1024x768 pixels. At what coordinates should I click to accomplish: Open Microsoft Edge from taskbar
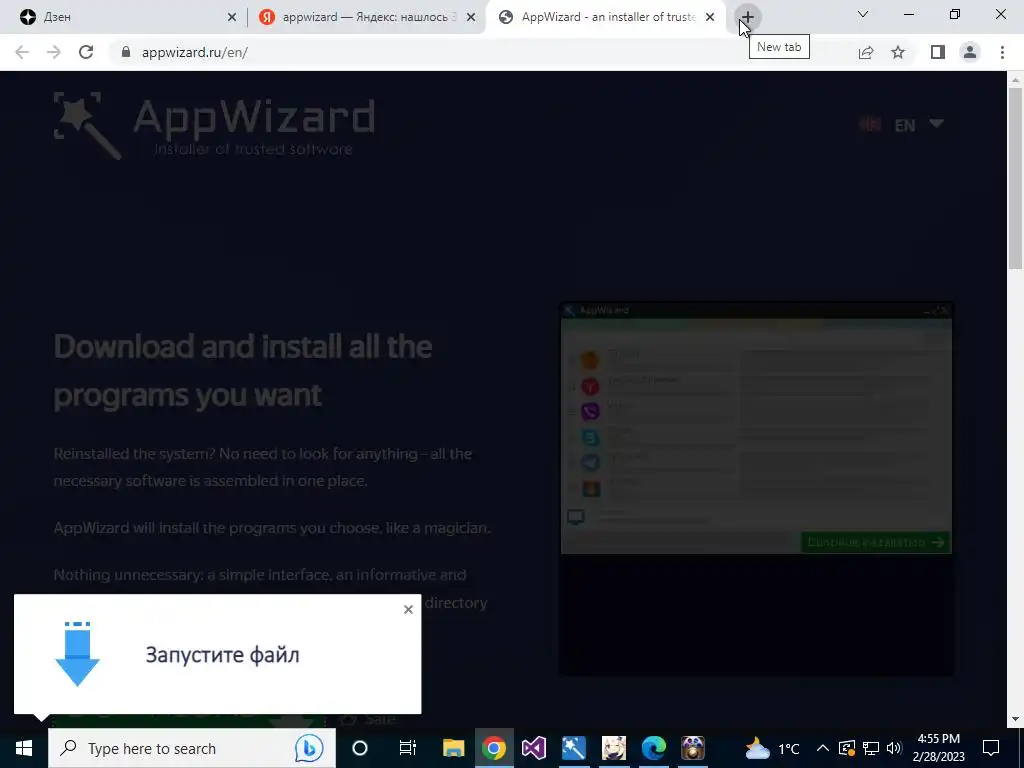pos(653,748)
